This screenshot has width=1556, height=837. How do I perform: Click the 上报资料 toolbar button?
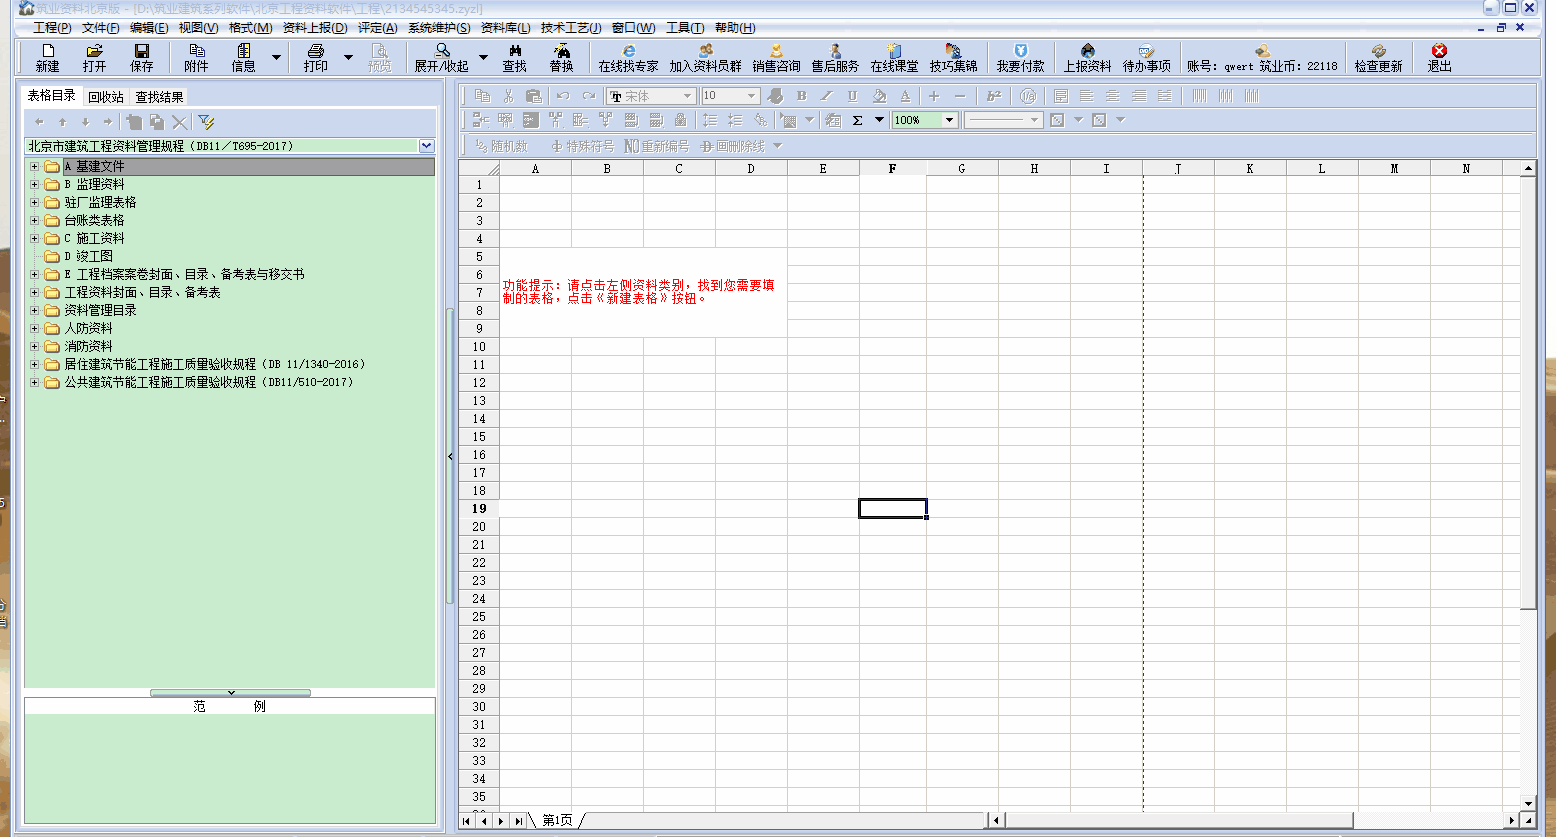[x=1087, y=58]
